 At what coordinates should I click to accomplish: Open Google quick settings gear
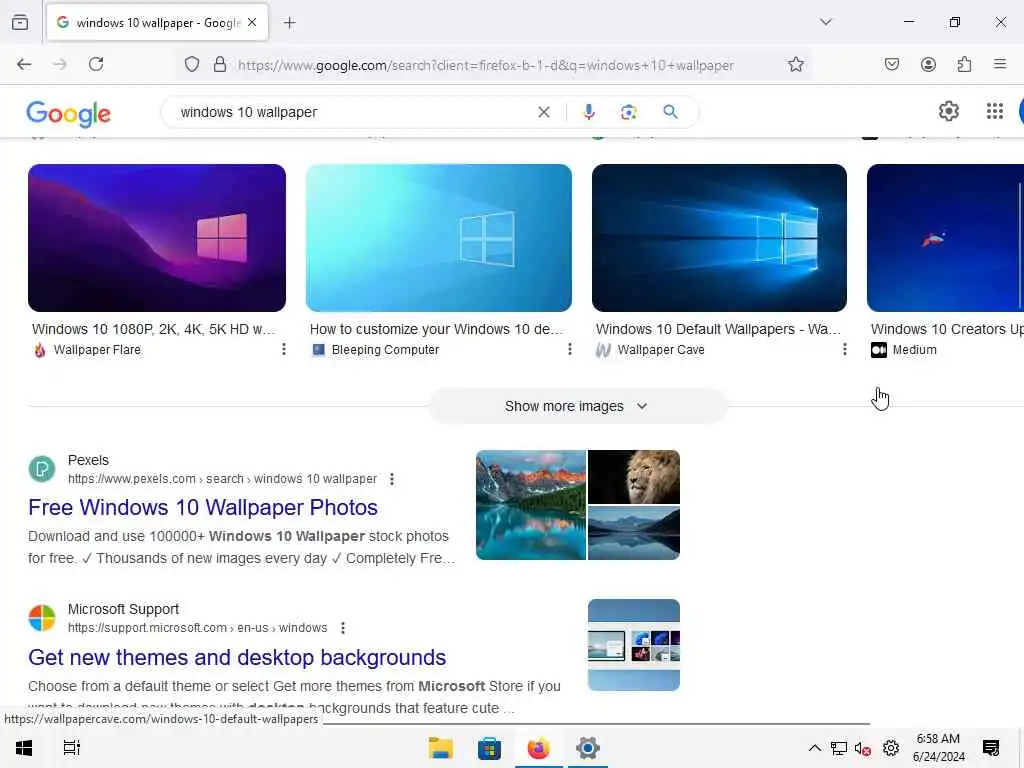pos(948,112)
